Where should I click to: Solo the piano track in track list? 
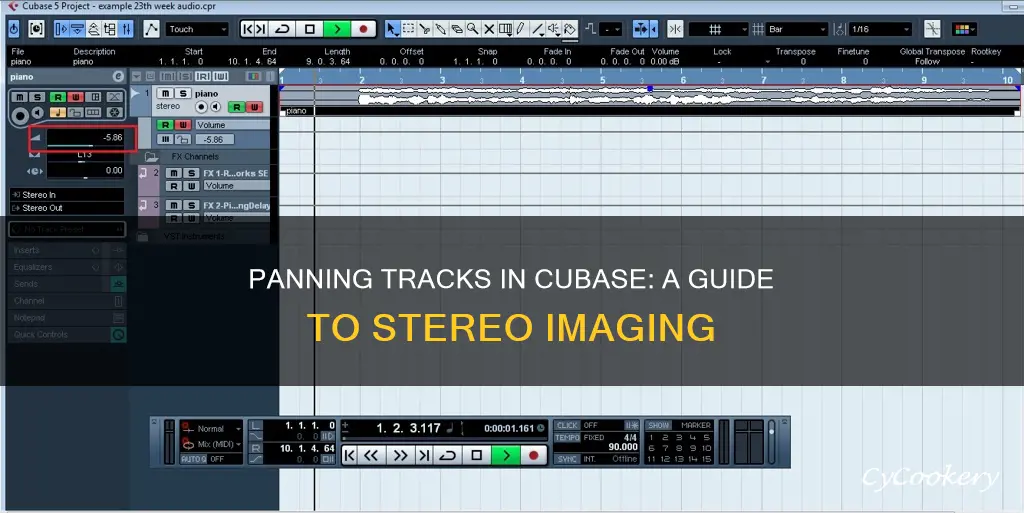coord(183,93)
